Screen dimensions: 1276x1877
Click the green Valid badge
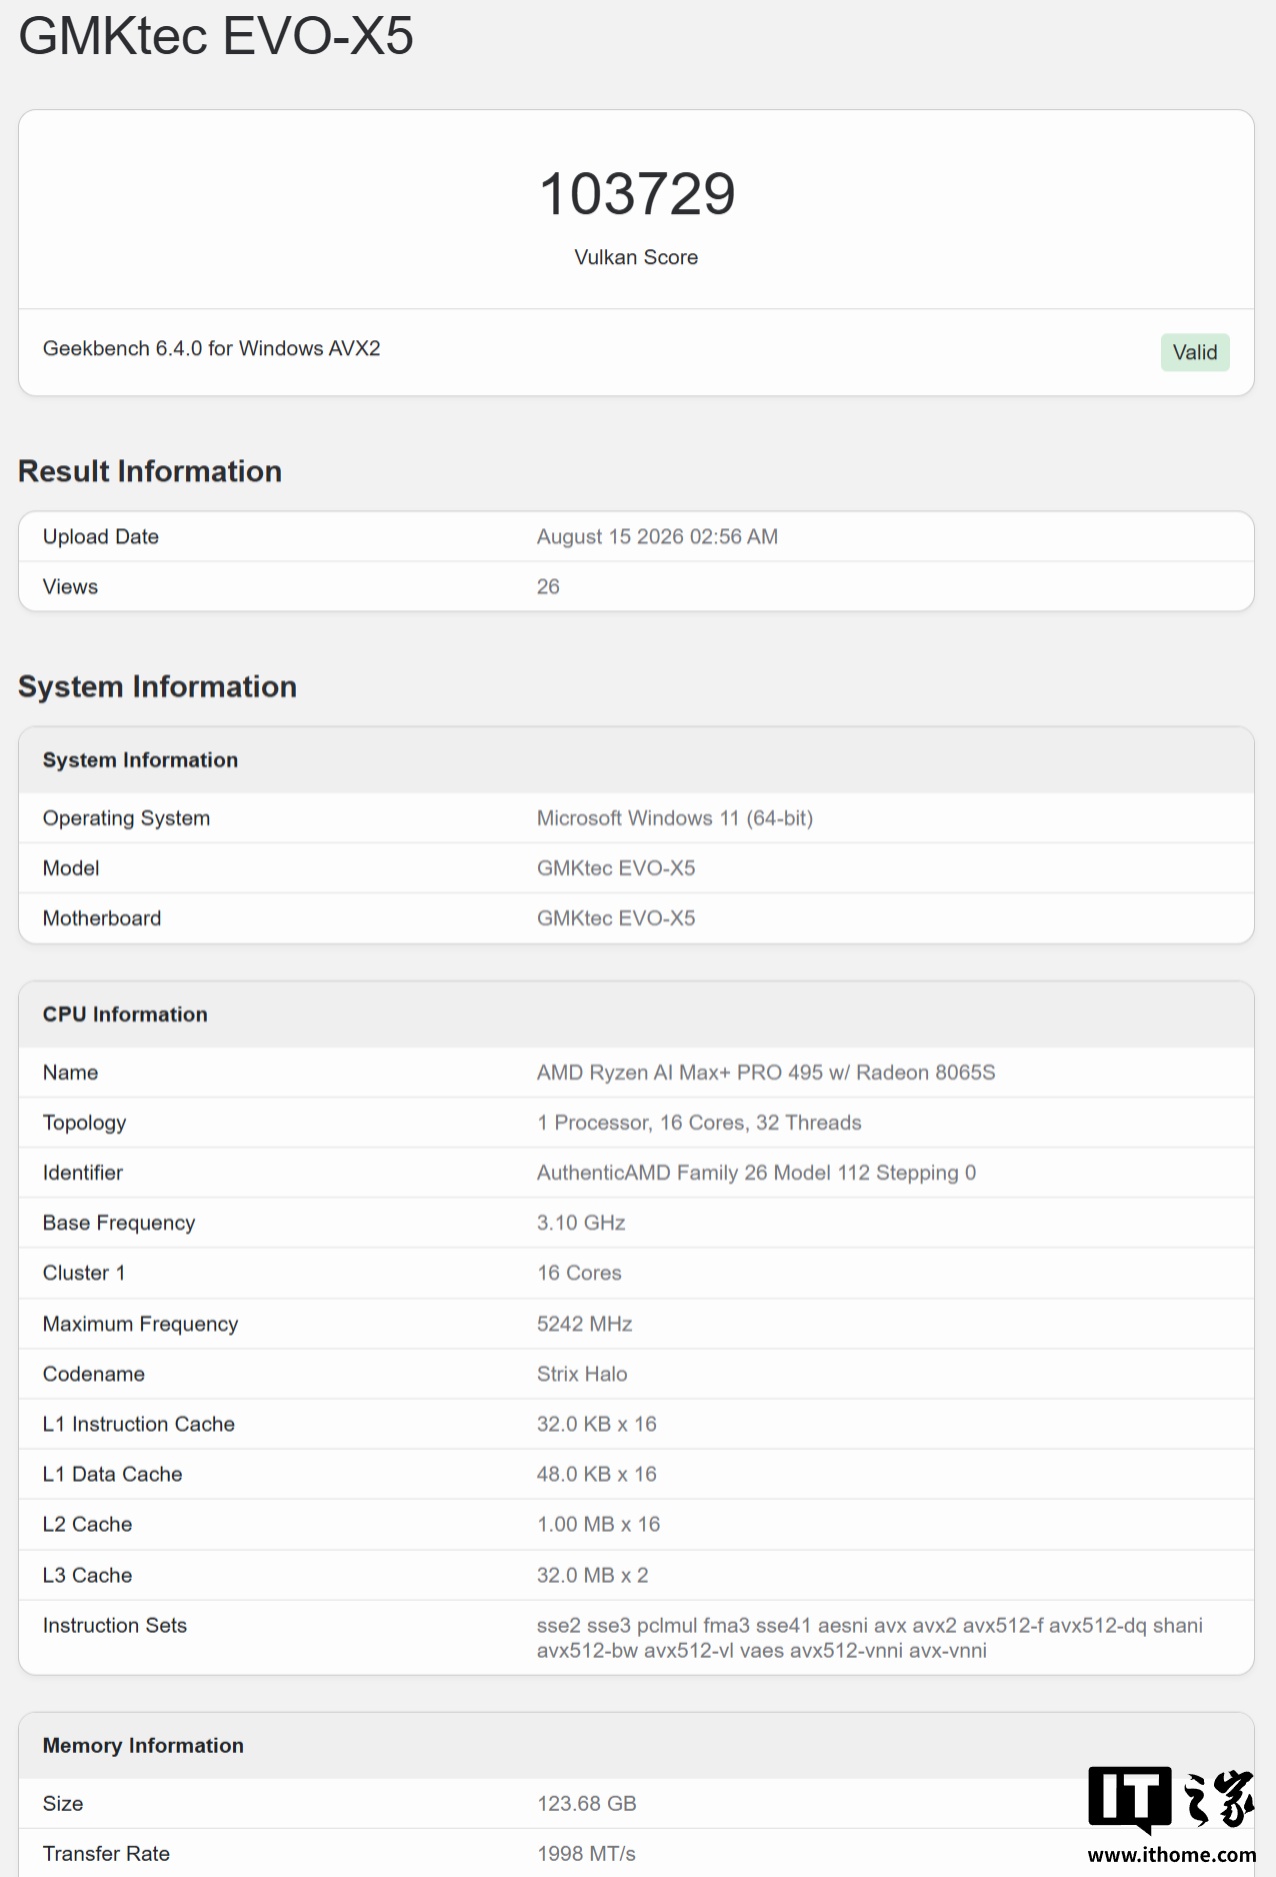click(x=1195, y=352)
